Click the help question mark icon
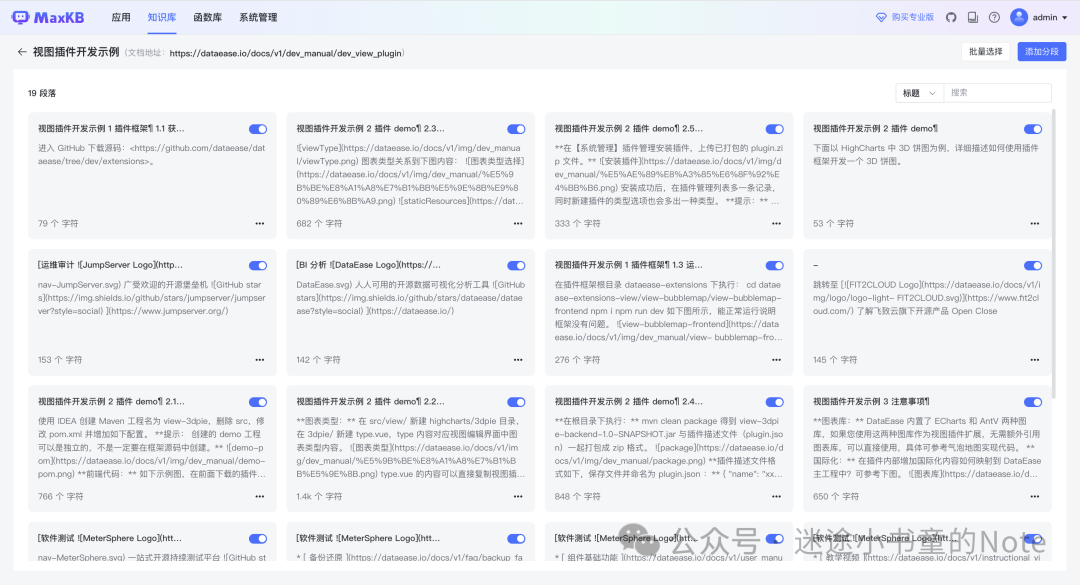 [x=994, y=17]
